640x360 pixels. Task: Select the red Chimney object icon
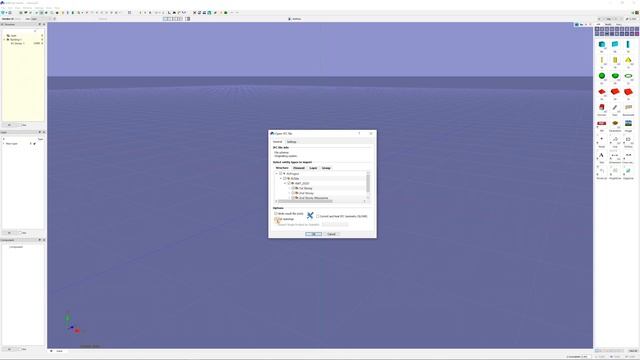click(602, 107)
